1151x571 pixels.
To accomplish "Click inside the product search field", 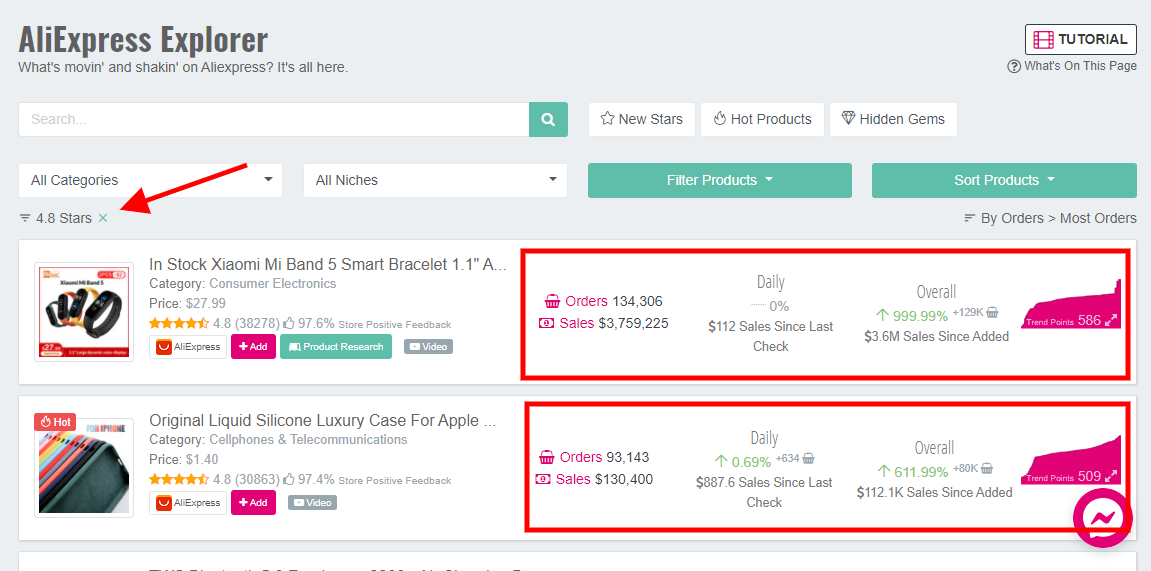I will pos(273,119).
